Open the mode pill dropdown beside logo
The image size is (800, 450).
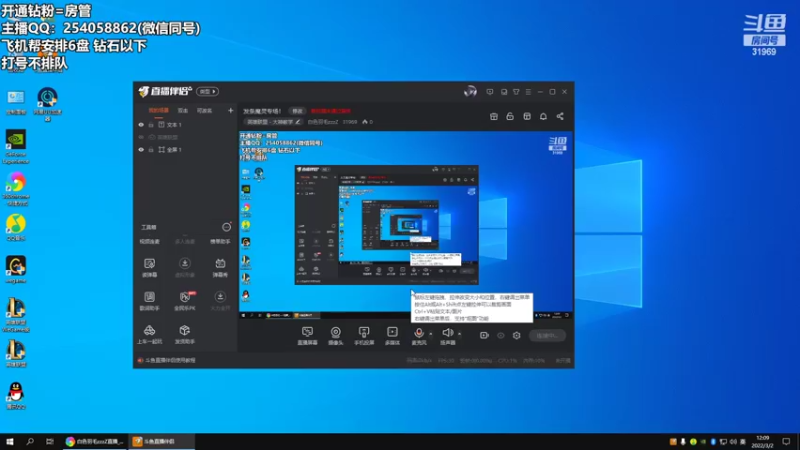pos(207,91)
